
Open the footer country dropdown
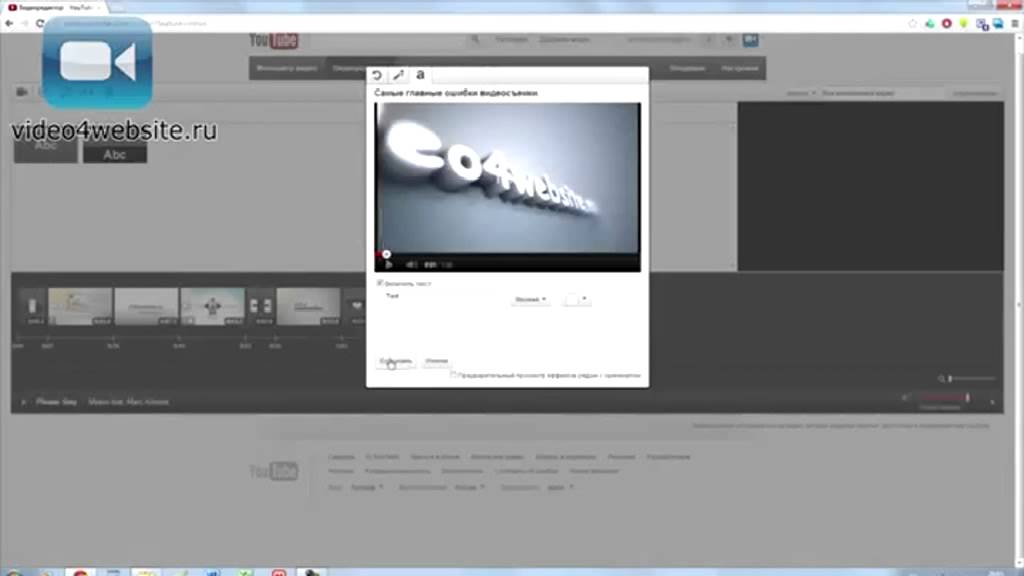tap(470, 487)
